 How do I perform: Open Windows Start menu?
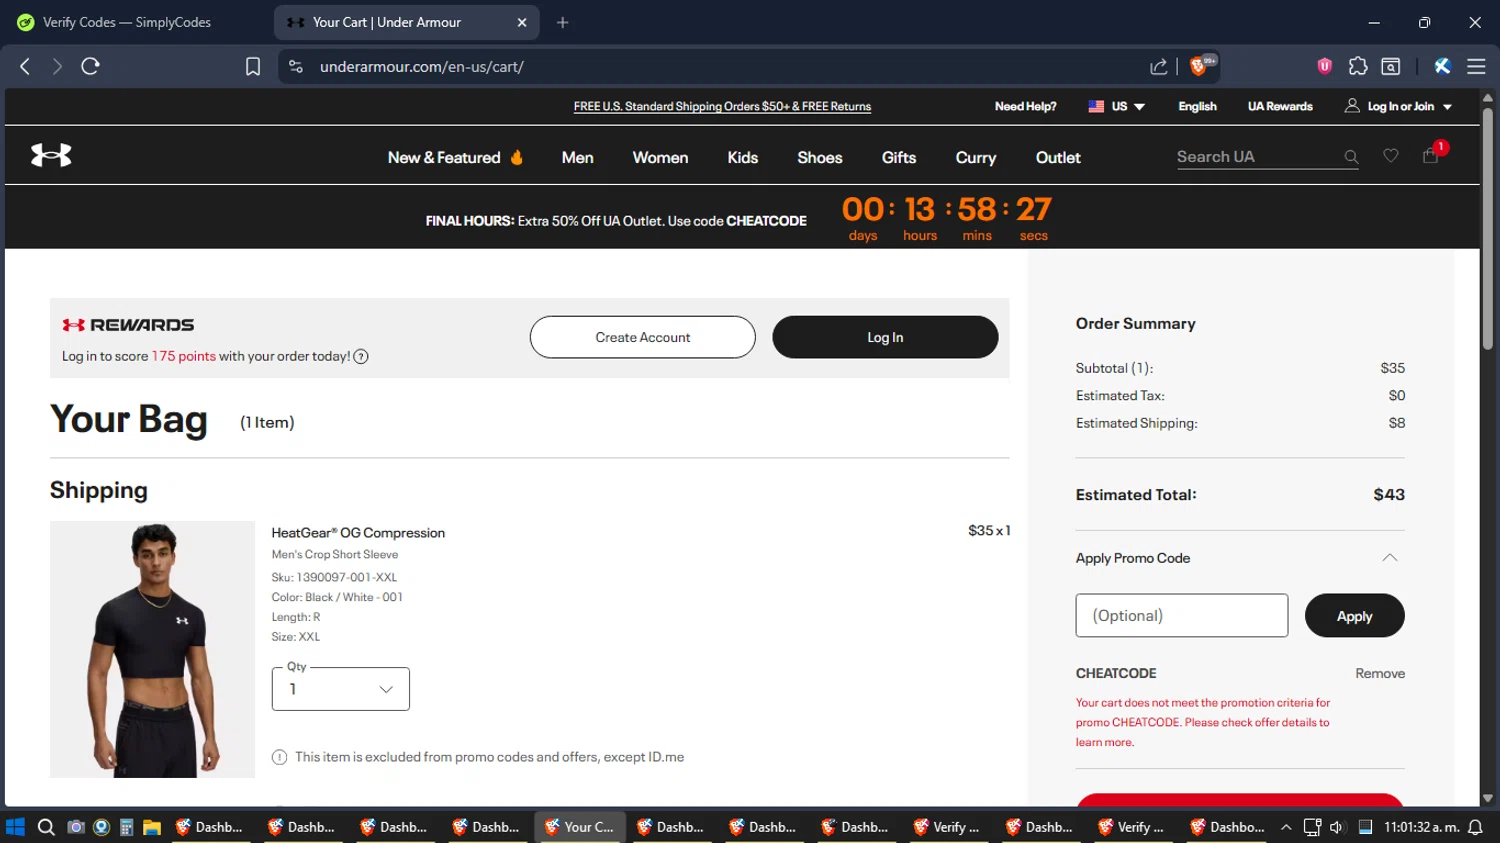[15, 827]
